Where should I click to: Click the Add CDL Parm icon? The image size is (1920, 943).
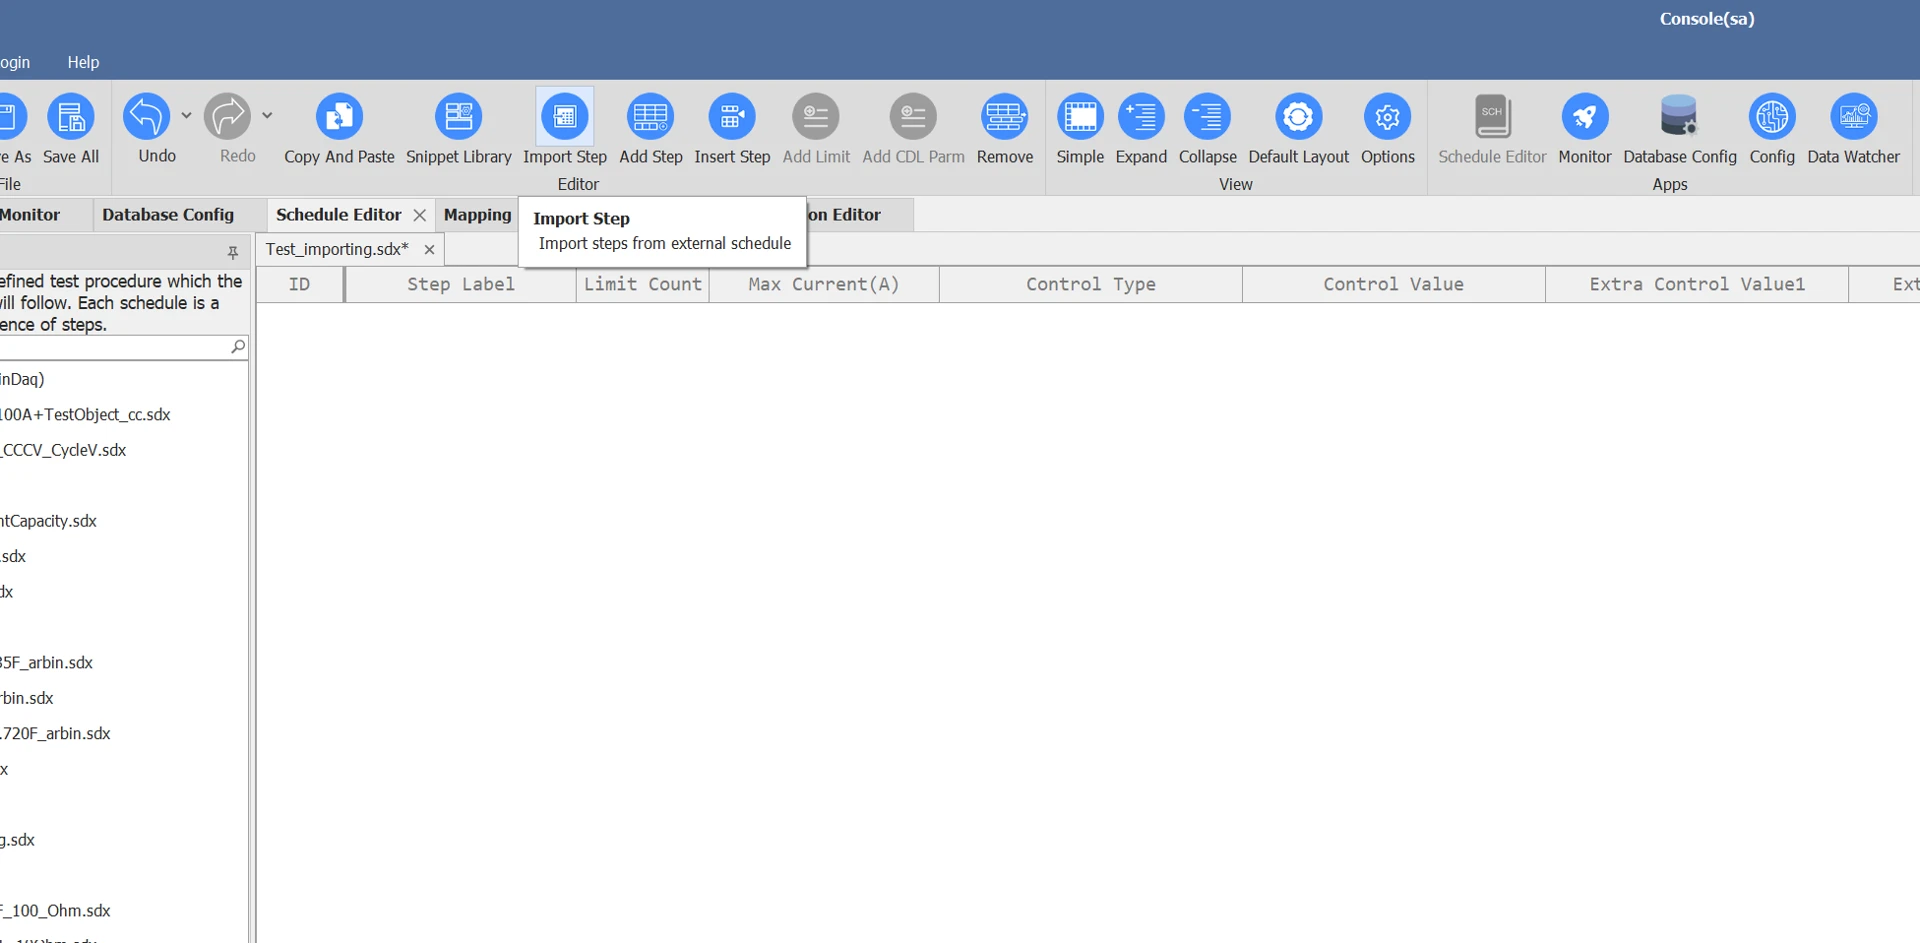click(913, 117)
